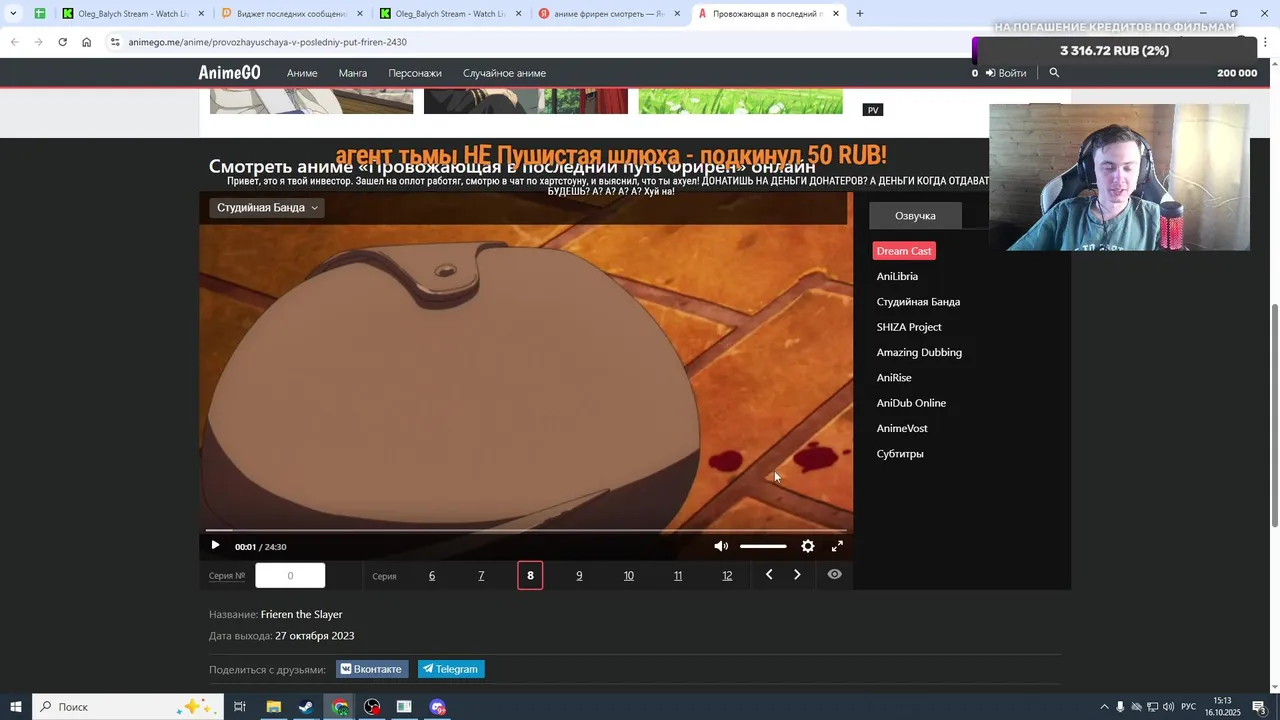Mute the video player sound

pyautogui.click(x=721, y=546)
